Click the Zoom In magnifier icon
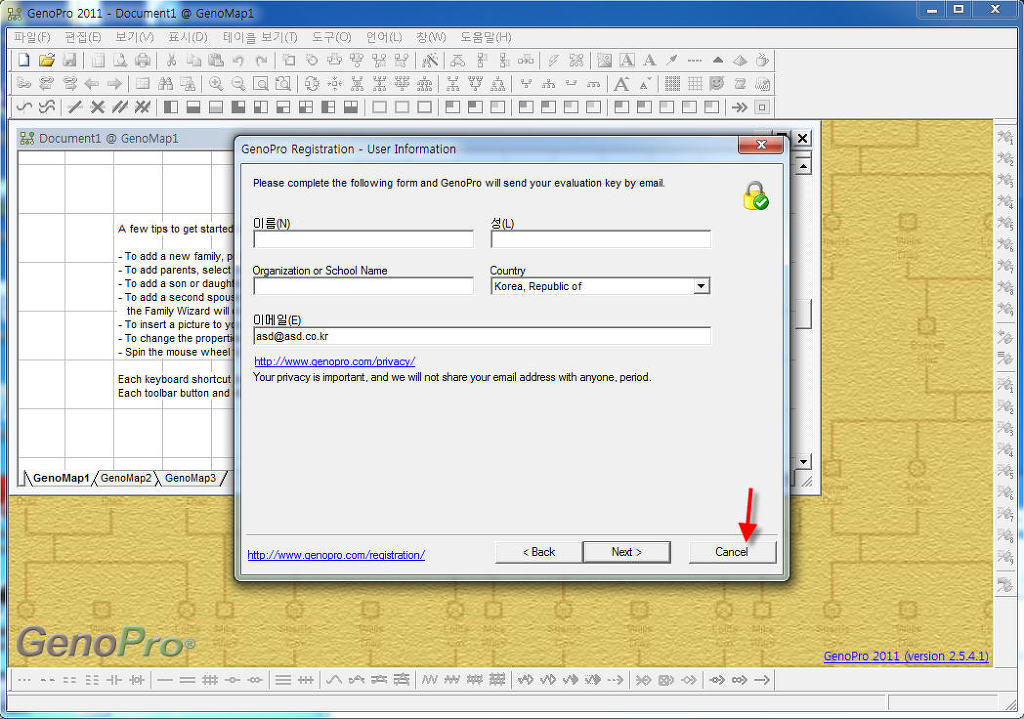Viewport: 1024px width, 719px height. 216,84
